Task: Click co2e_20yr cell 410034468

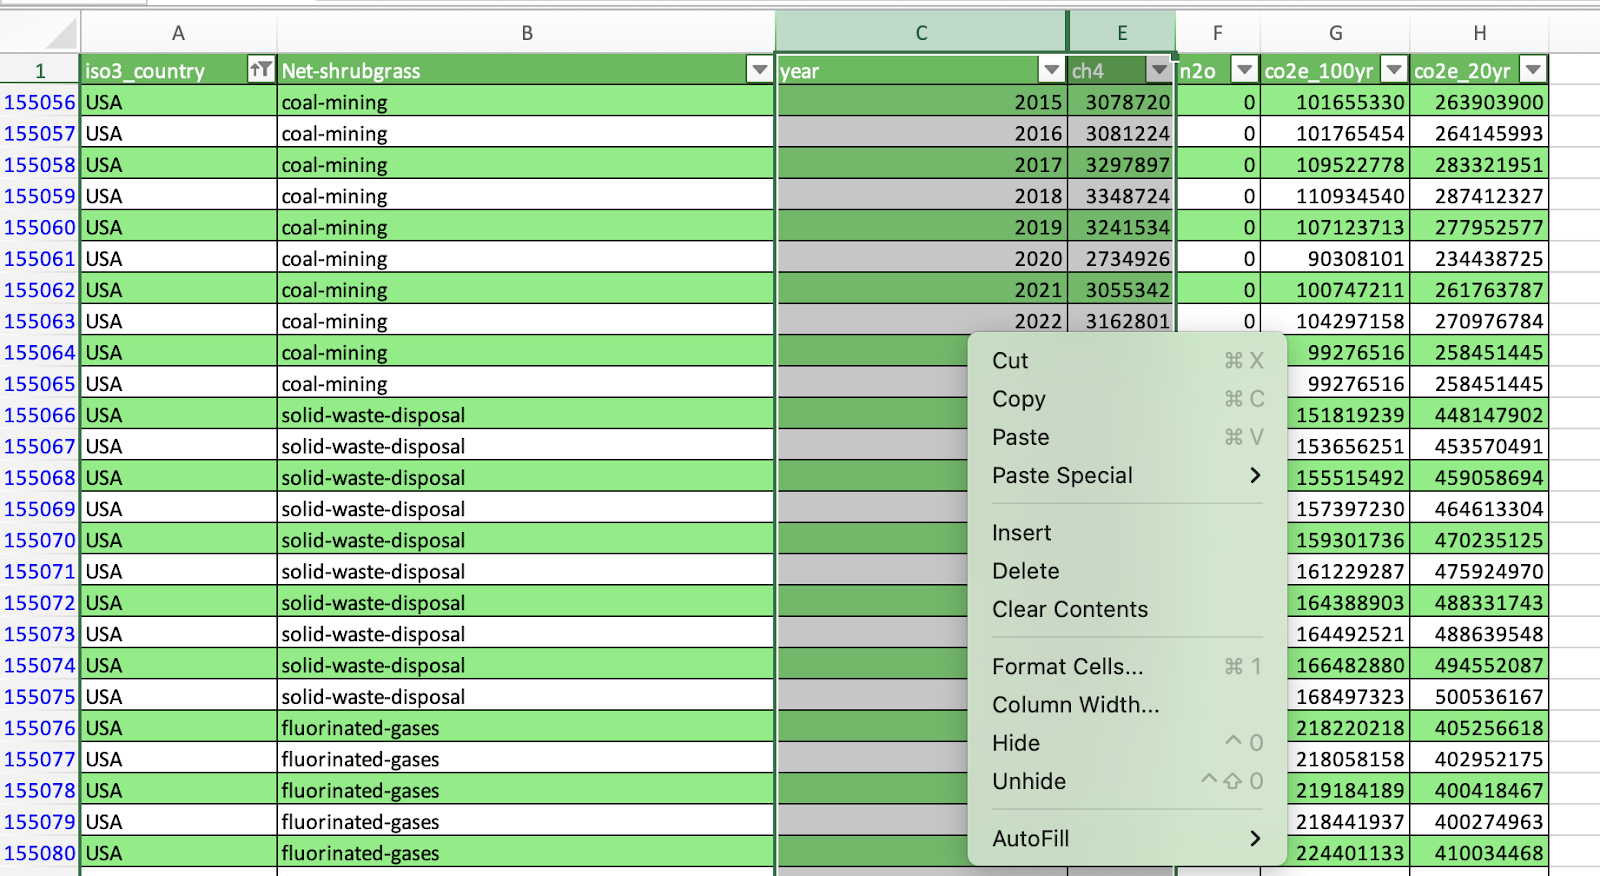Action: click(1479, 853)
